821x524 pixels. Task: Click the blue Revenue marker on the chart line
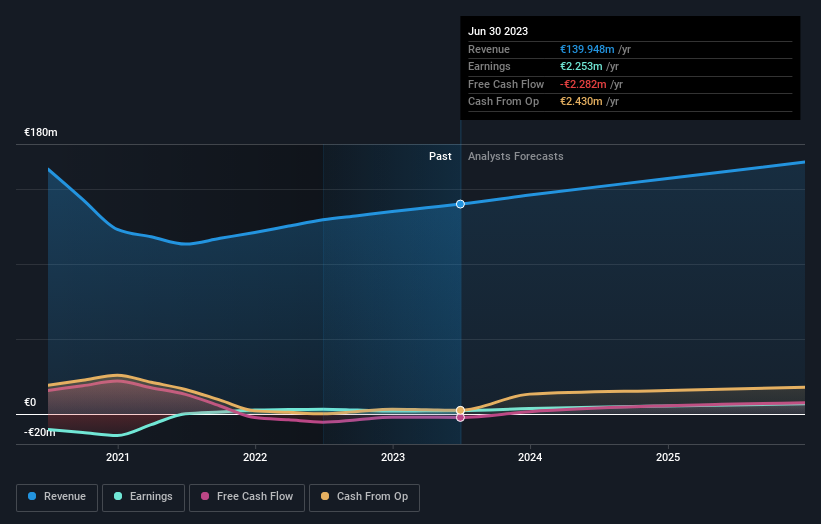coord(460,204)
